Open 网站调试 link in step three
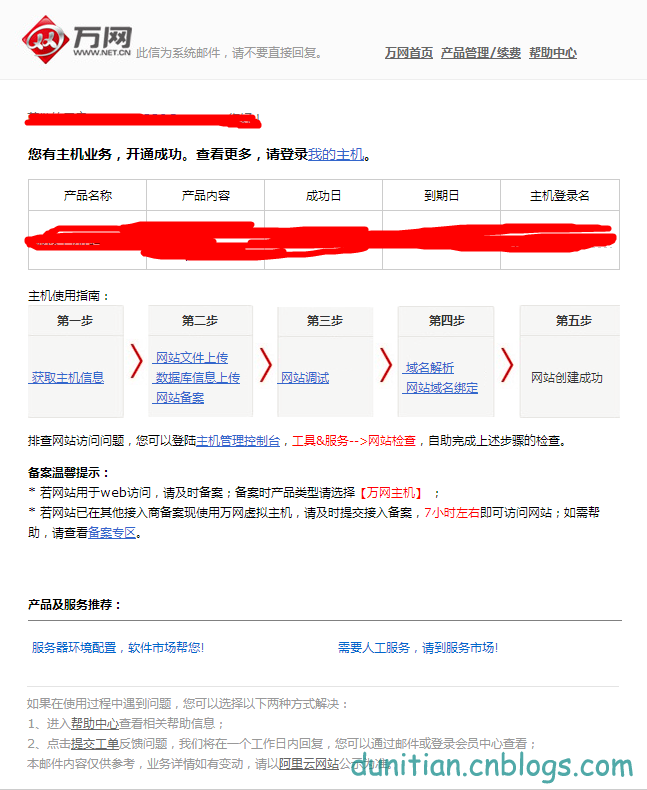 (305, 377)
